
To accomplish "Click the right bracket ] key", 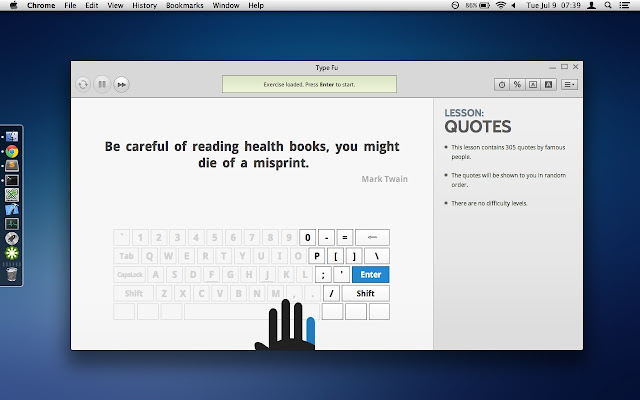I will click(354, 256).
